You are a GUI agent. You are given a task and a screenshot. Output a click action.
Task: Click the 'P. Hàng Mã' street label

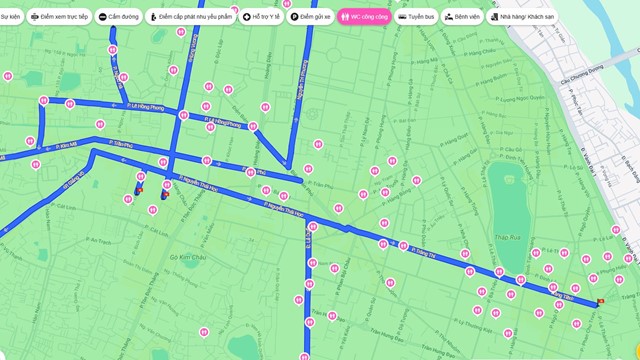coord(424,61)
